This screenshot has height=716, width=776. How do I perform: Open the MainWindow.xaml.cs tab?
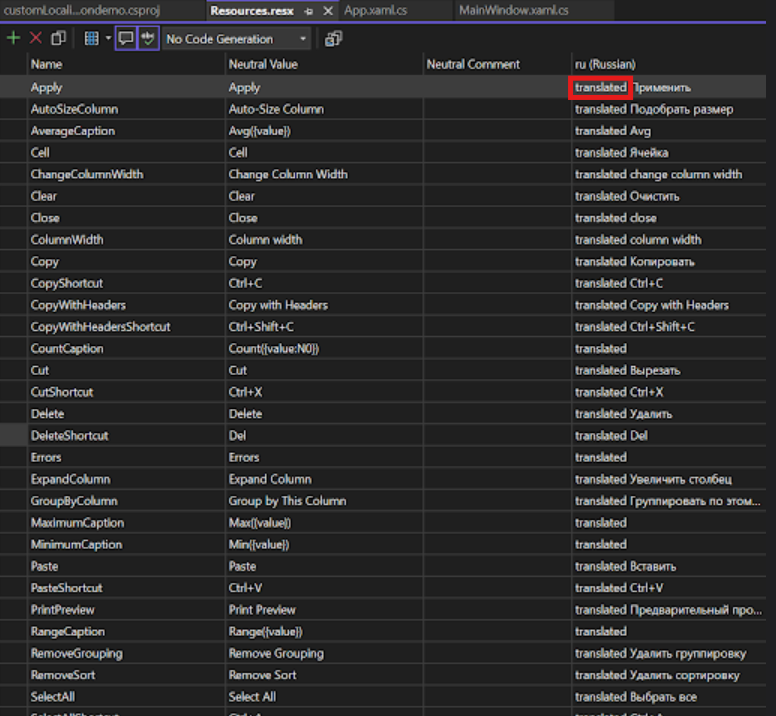(513, 10)
